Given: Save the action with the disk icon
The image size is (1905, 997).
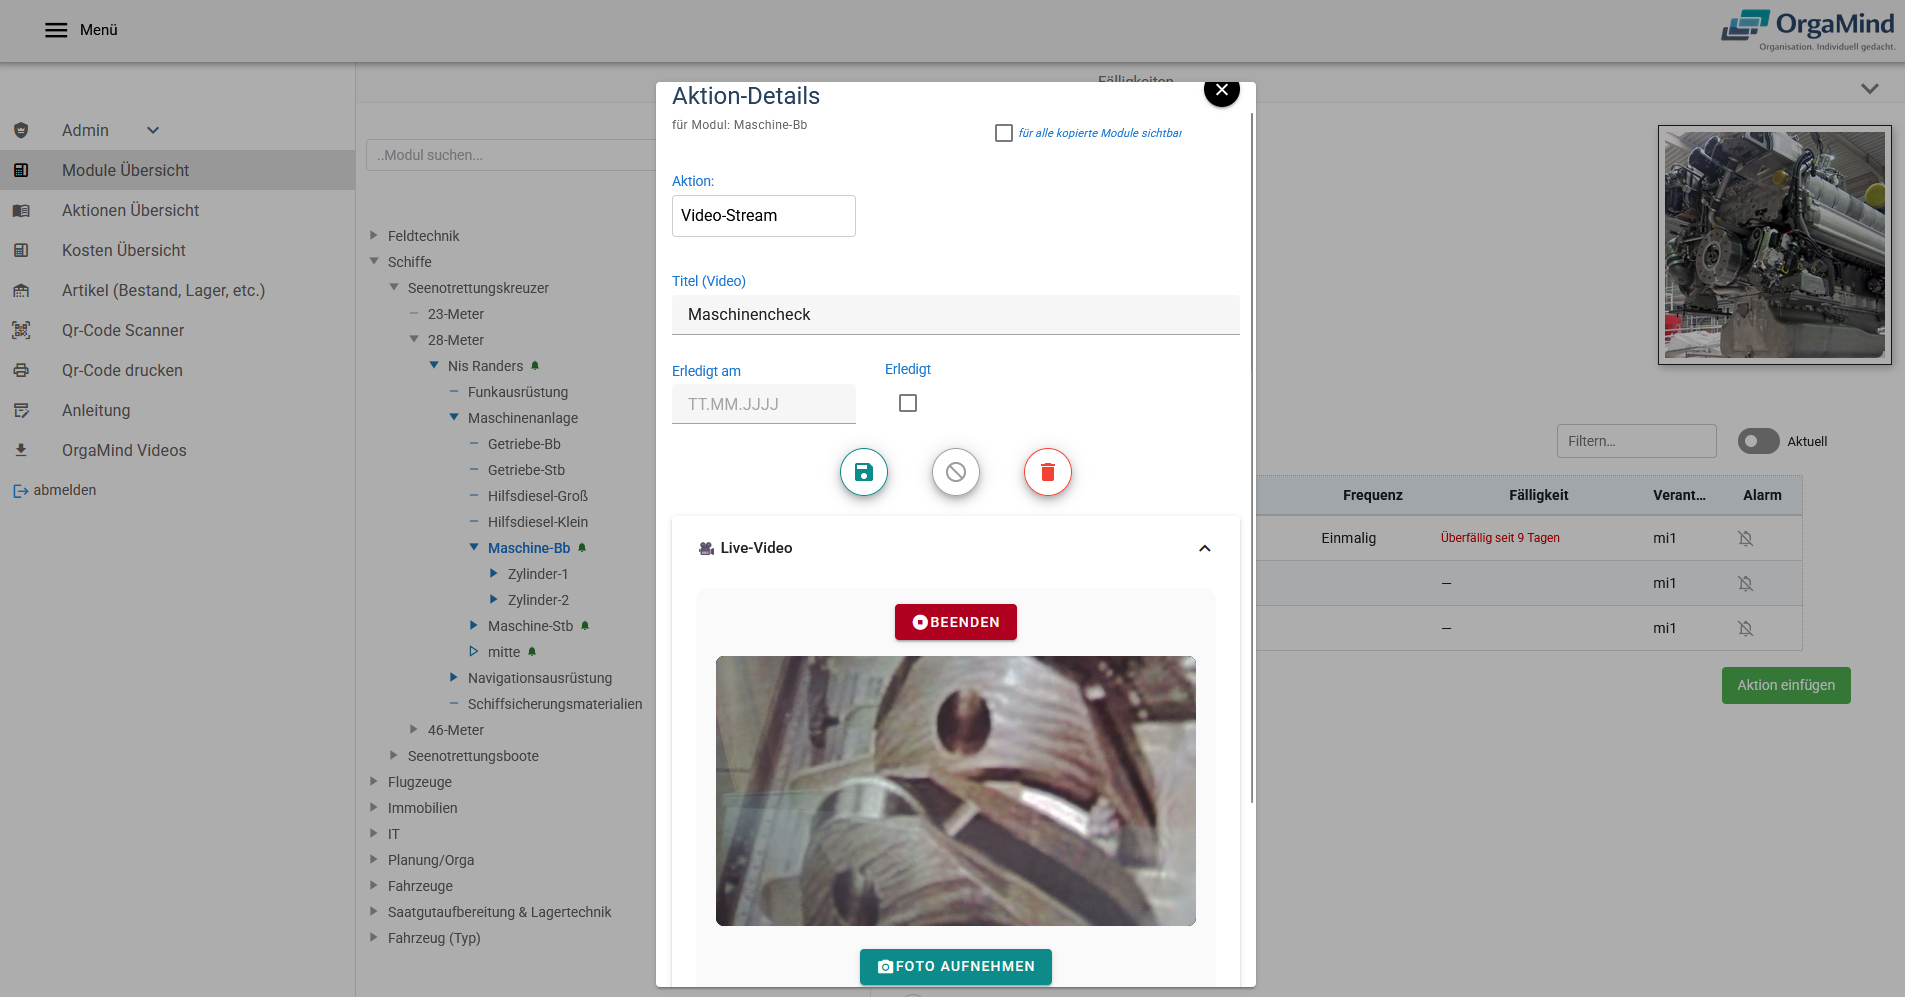Looking at the screenshot, I should tap(863, 472).
